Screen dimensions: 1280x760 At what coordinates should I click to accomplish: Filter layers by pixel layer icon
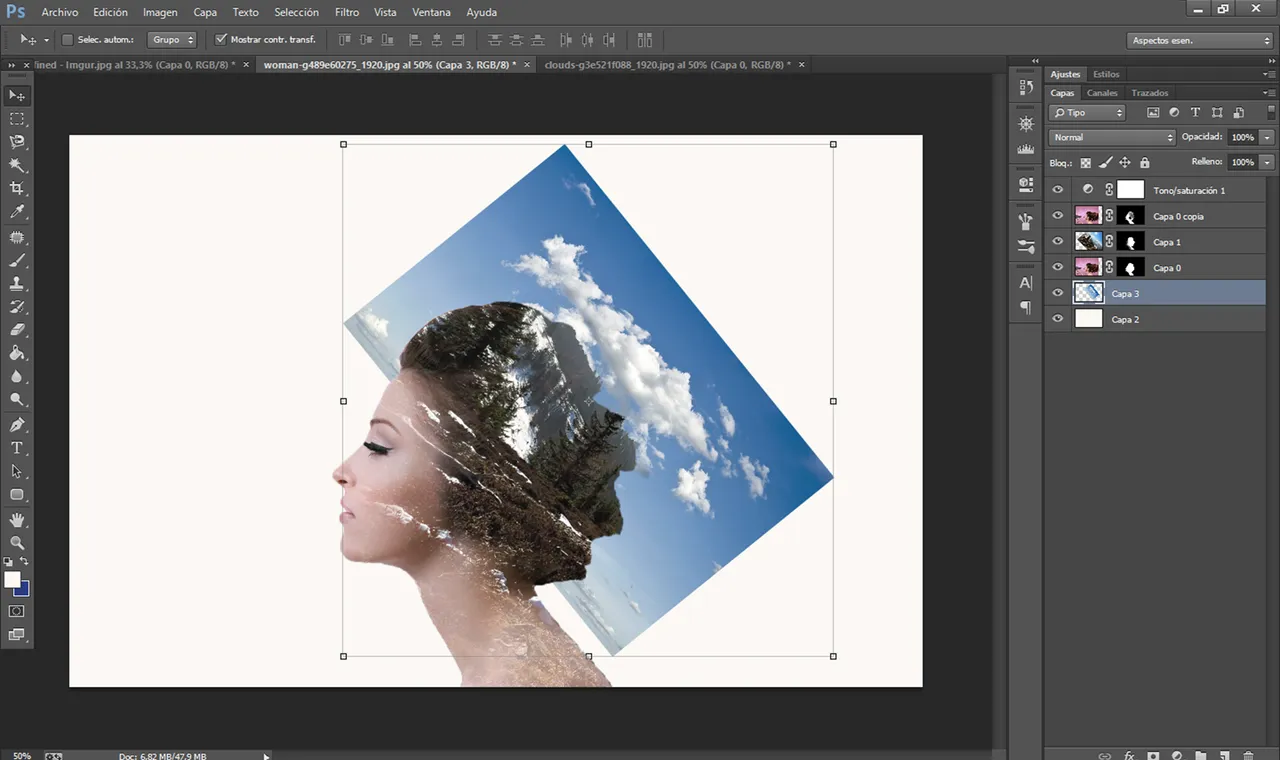[x=1153, y=113]
